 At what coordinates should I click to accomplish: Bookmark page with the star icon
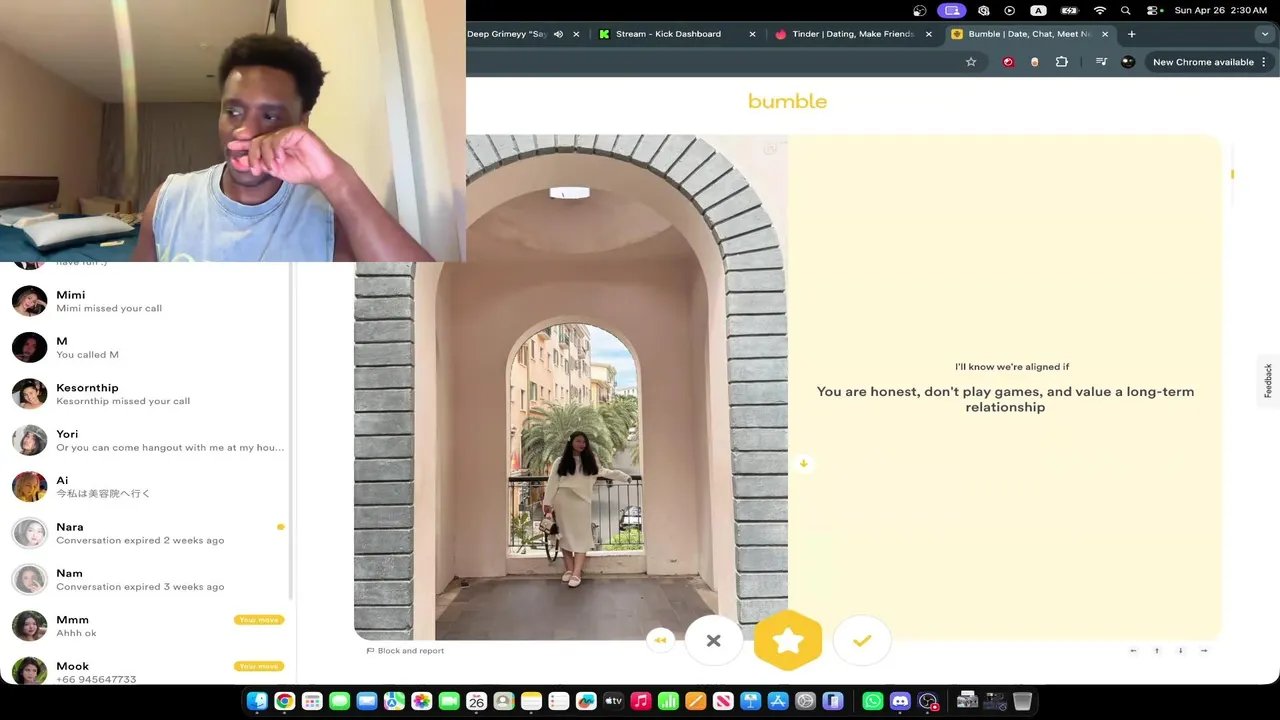click(970, 62)
